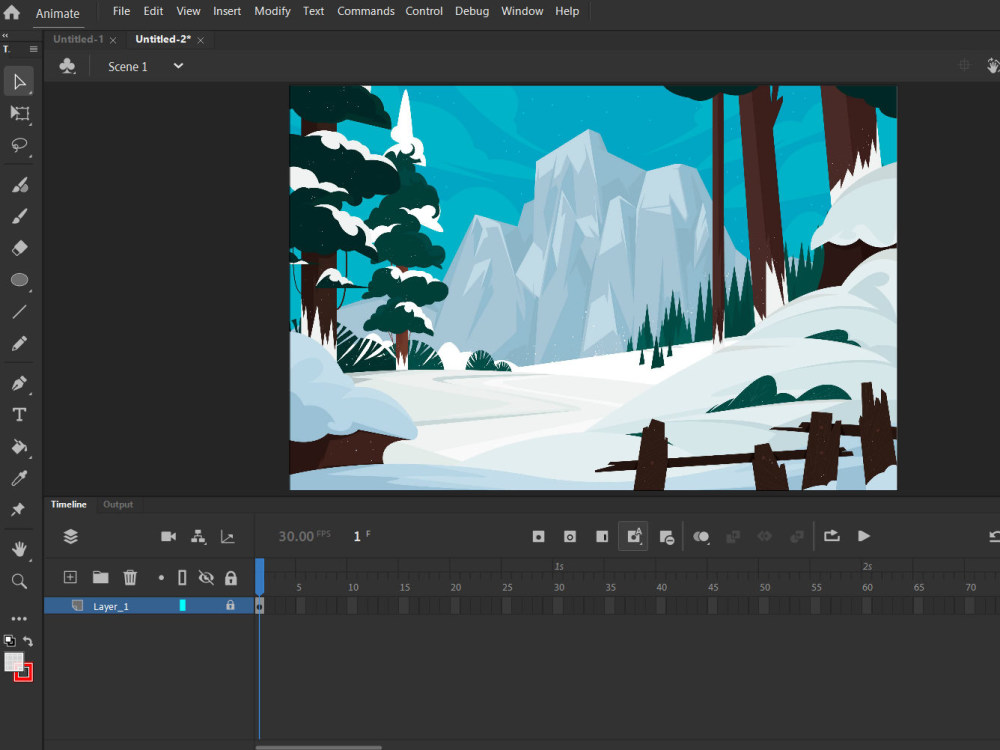Switch to the Output tab
The height and width of the screenshot is (750, 1000).
[118, 504]
